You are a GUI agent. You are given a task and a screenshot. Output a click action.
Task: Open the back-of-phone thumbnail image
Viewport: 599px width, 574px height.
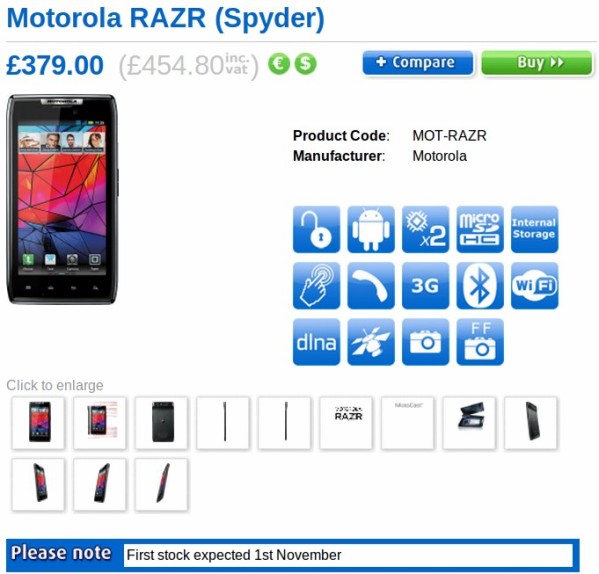click(162, 423)
